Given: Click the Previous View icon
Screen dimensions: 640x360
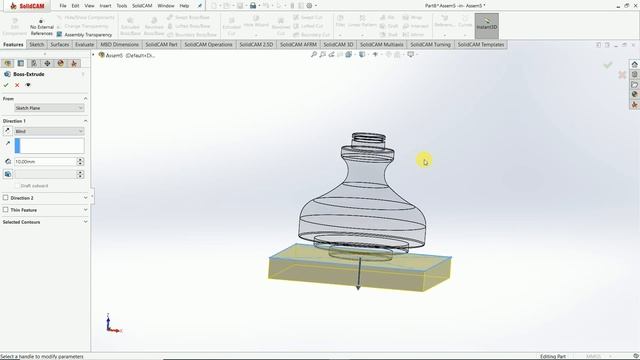Looking at the screenshot, I should pos(331,54).
